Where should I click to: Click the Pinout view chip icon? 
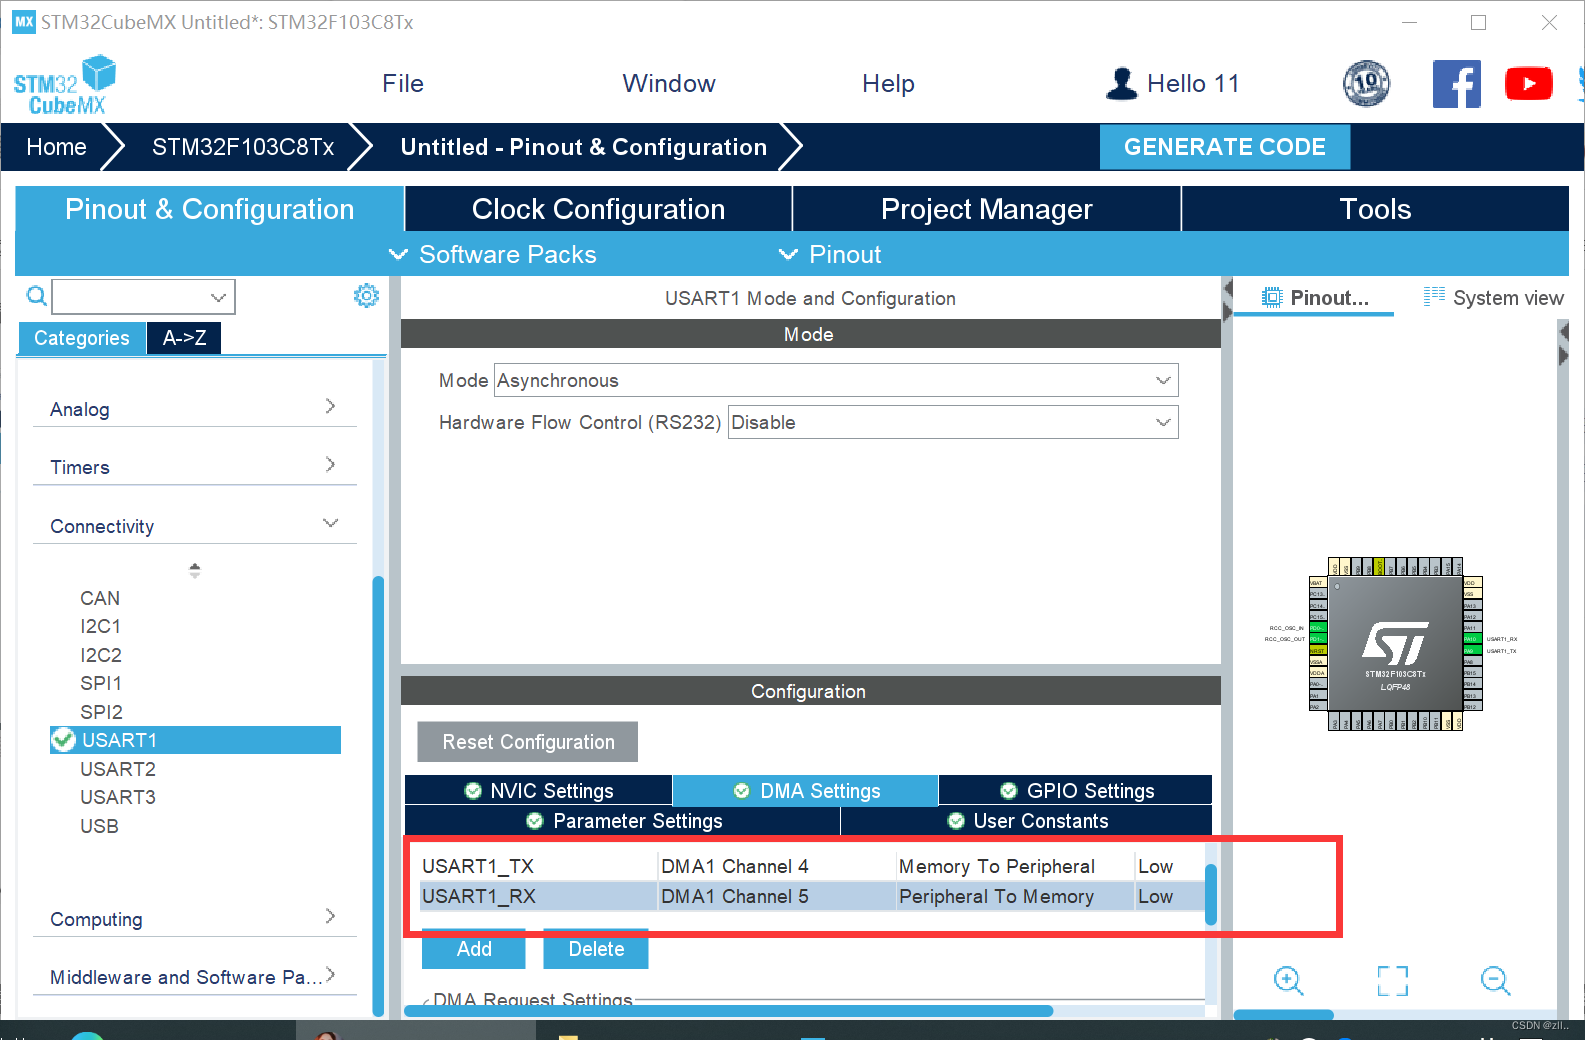pyautogui.click(x=1272, y=297)
